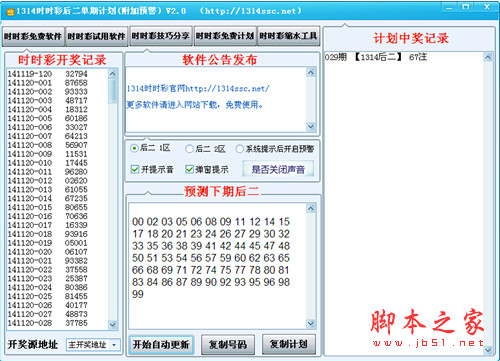This screenshot has height=361, width=500.
Task: Select draw record 141120-022 37558
Action: 48,270
